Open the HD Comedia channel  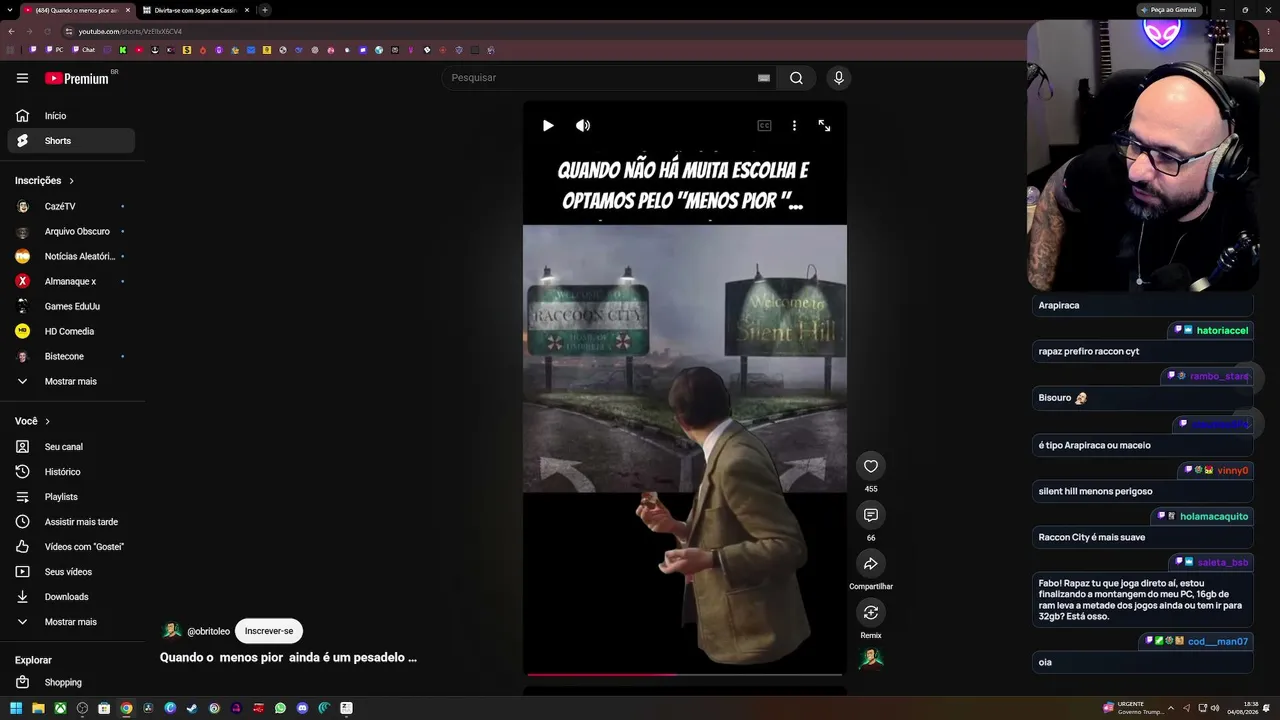click(x=71, y=331)
